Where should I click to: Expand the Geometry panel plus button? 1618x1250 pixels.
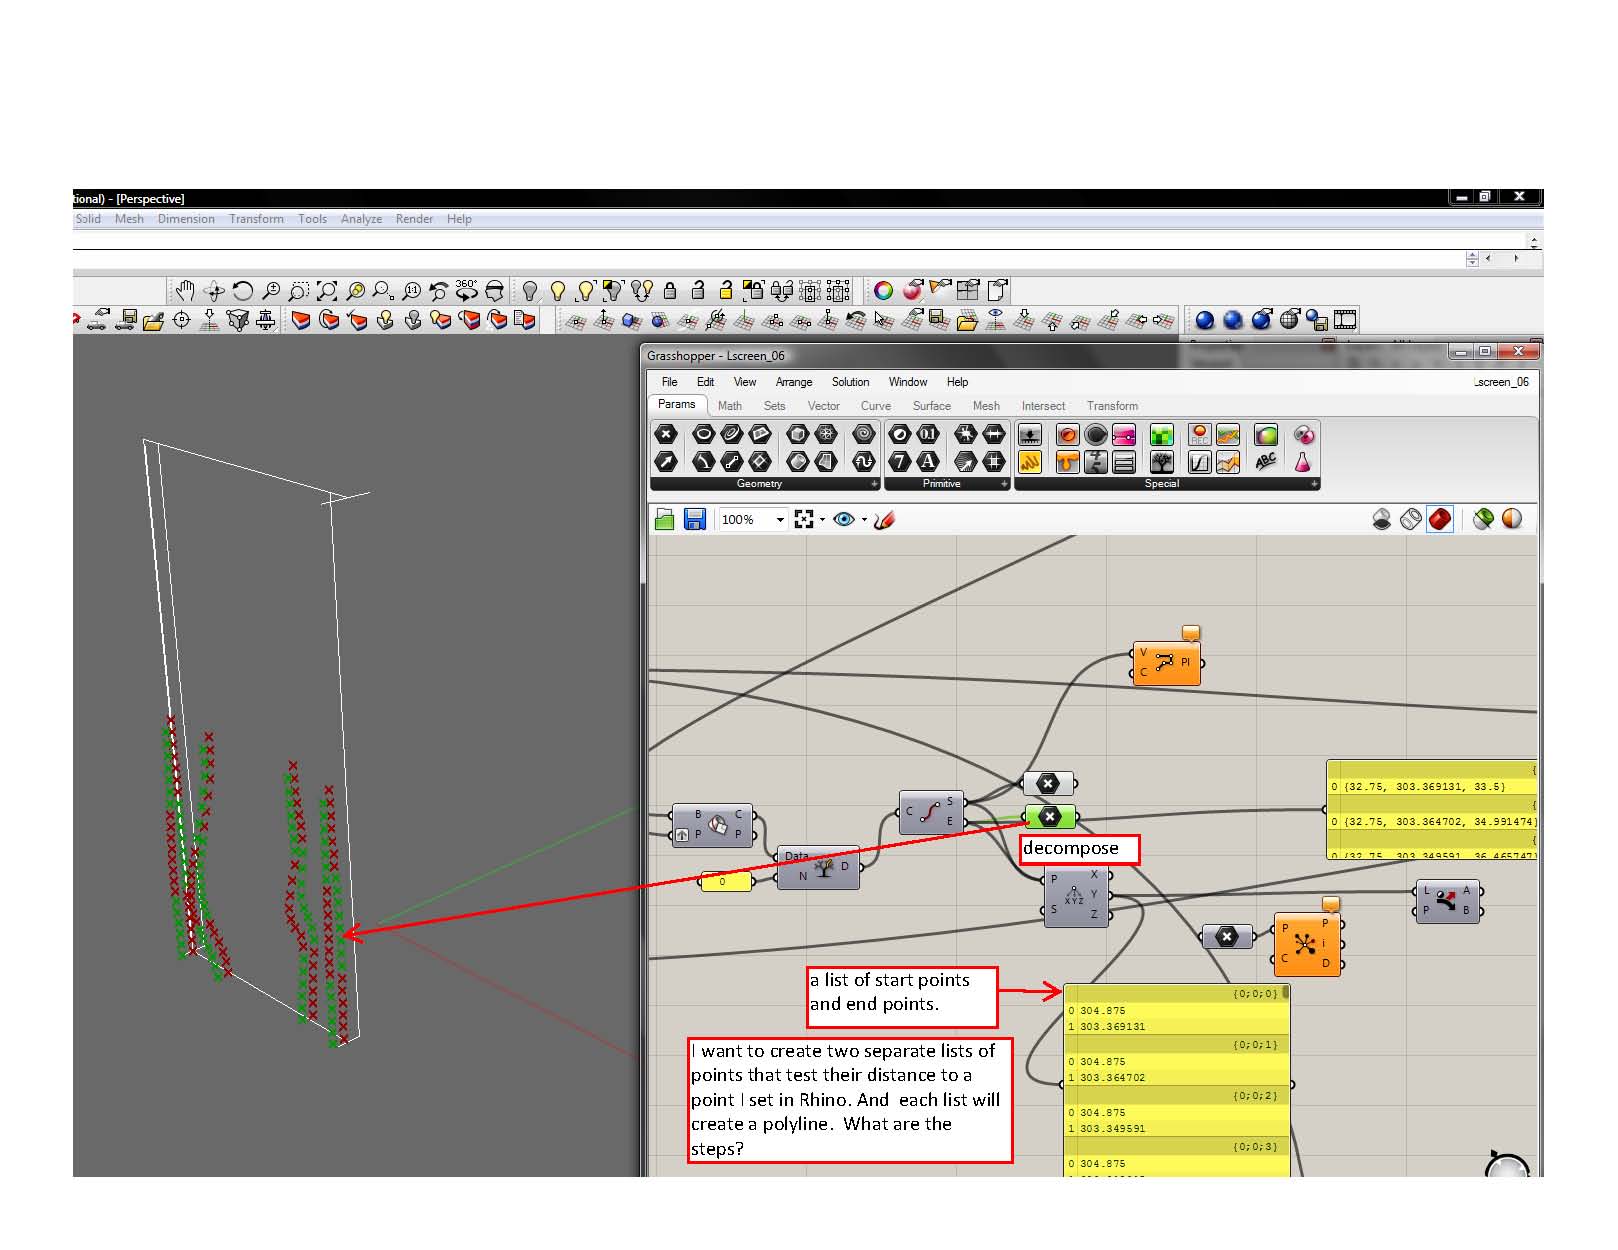pos(874,484)
